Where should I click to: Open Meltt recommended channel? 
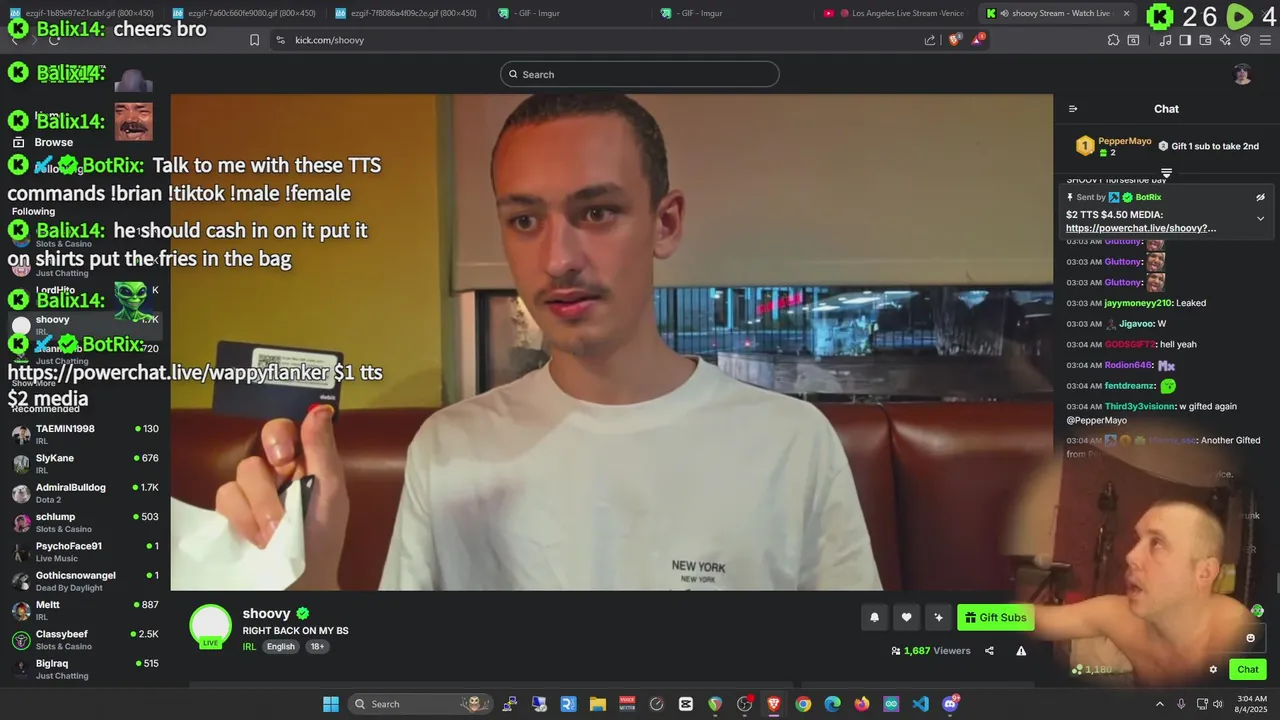[x=85, y=610]
